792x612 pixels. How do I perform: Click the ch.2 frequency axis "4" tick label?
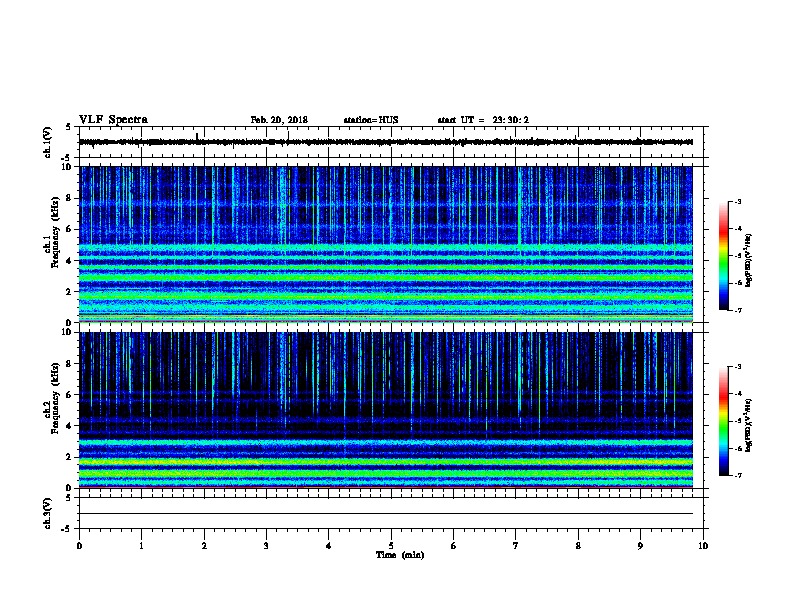tap(69, 426)
